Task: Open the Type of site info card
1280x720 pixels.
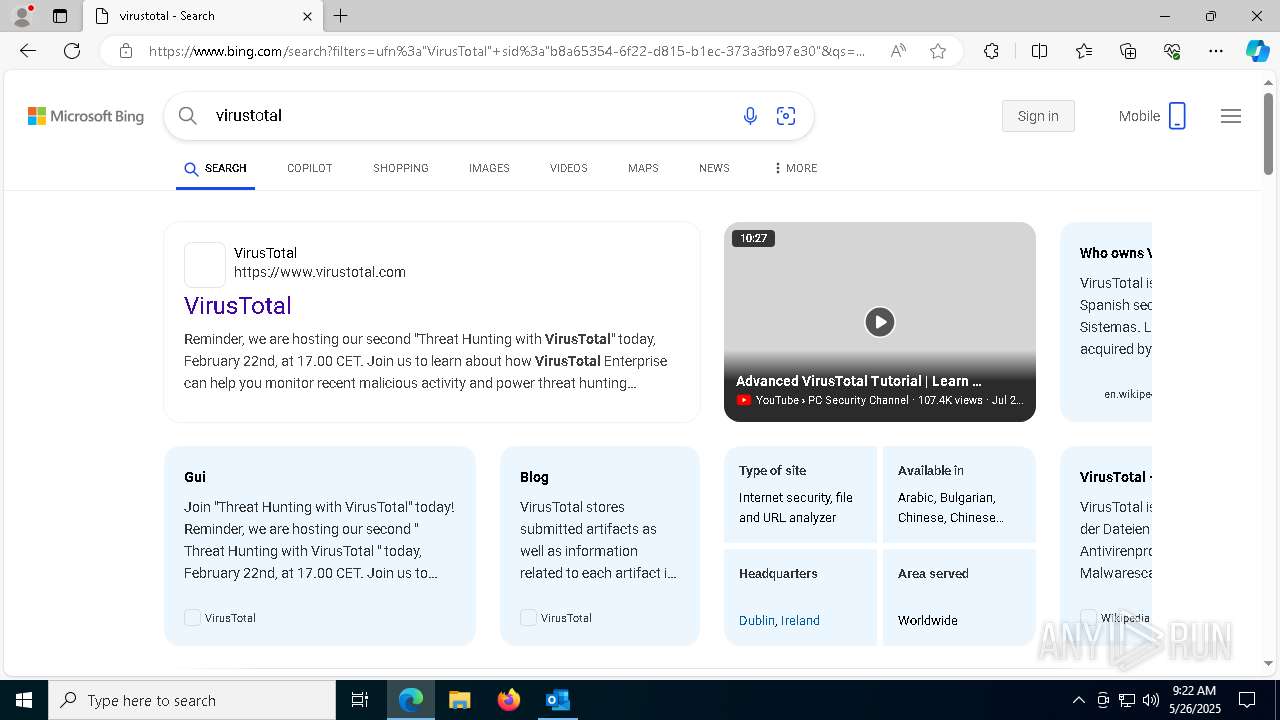Action: [x=800, y=494]
